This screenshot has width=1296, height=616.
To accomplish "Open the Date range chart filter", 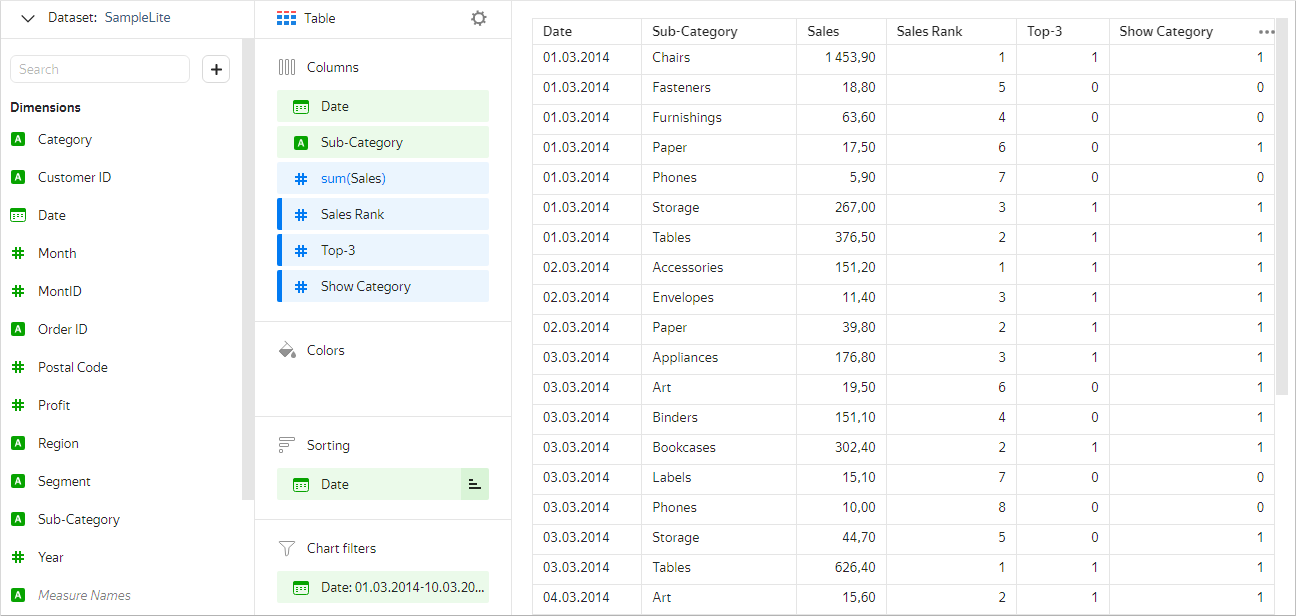I will (x=383, y=587).
